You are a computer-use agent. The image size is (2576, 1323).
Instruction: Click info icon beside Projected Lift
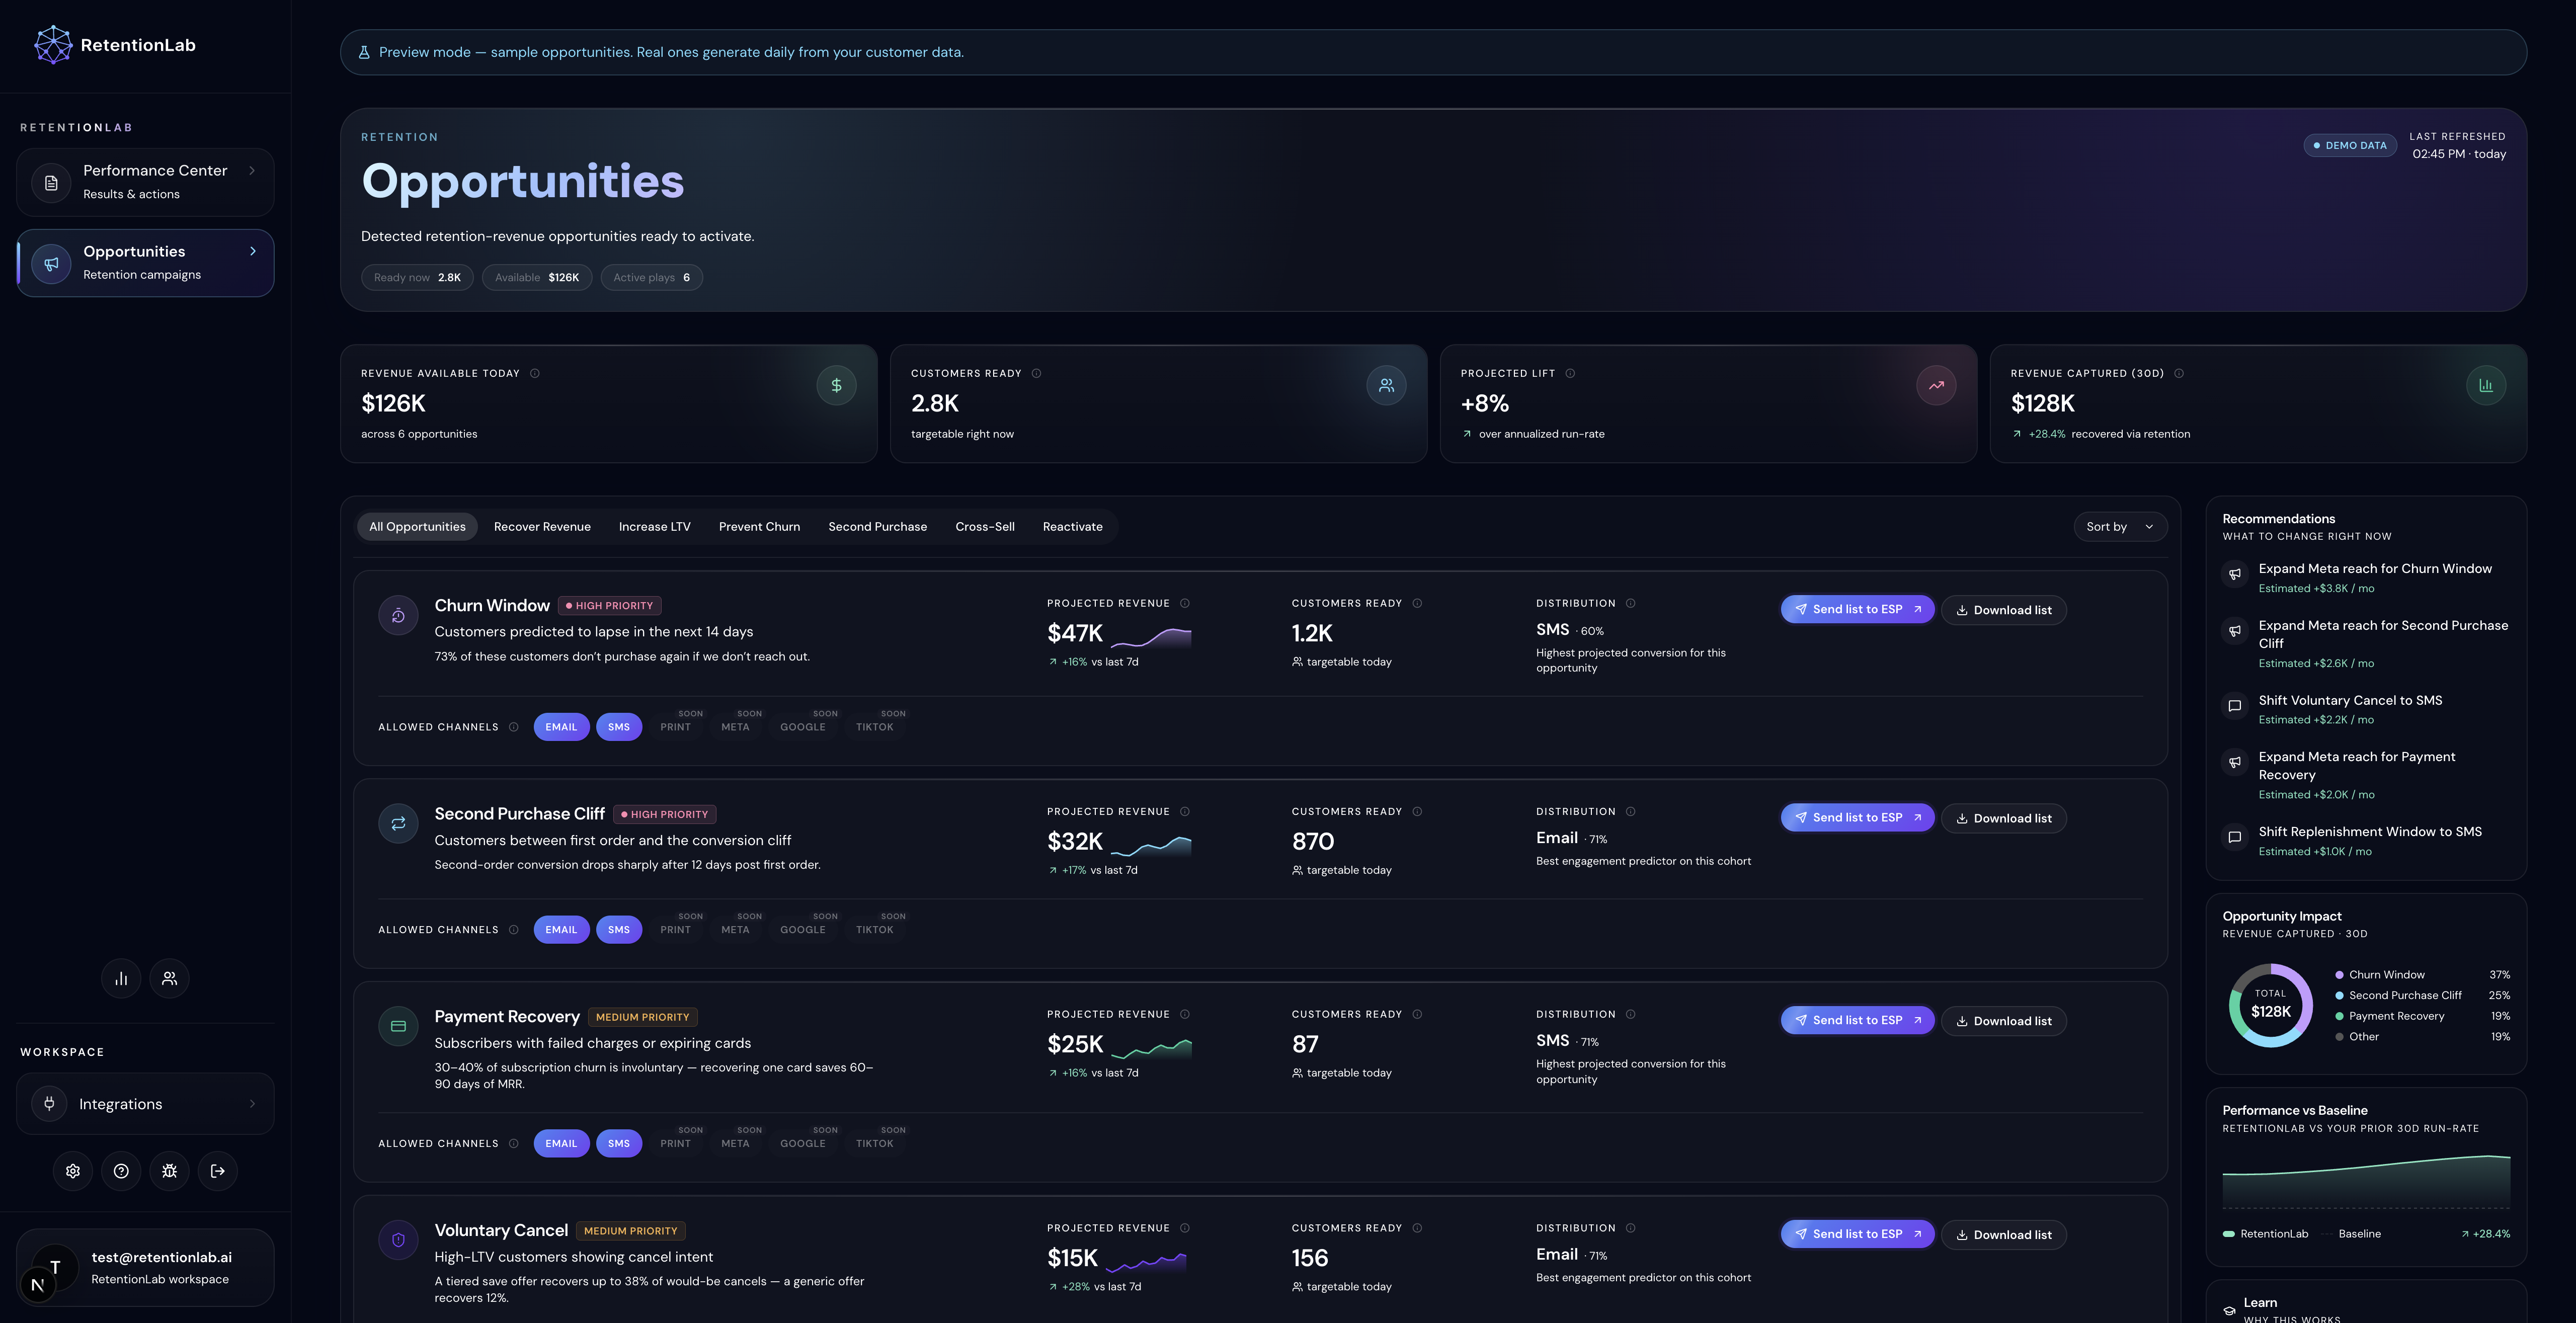coord(1570,373)
